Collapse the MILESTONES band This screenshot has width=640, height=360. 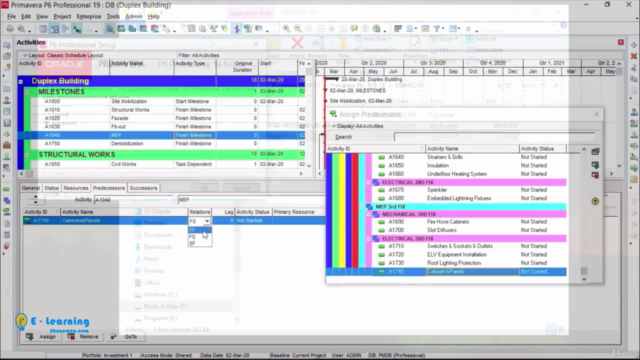point(27,92)
